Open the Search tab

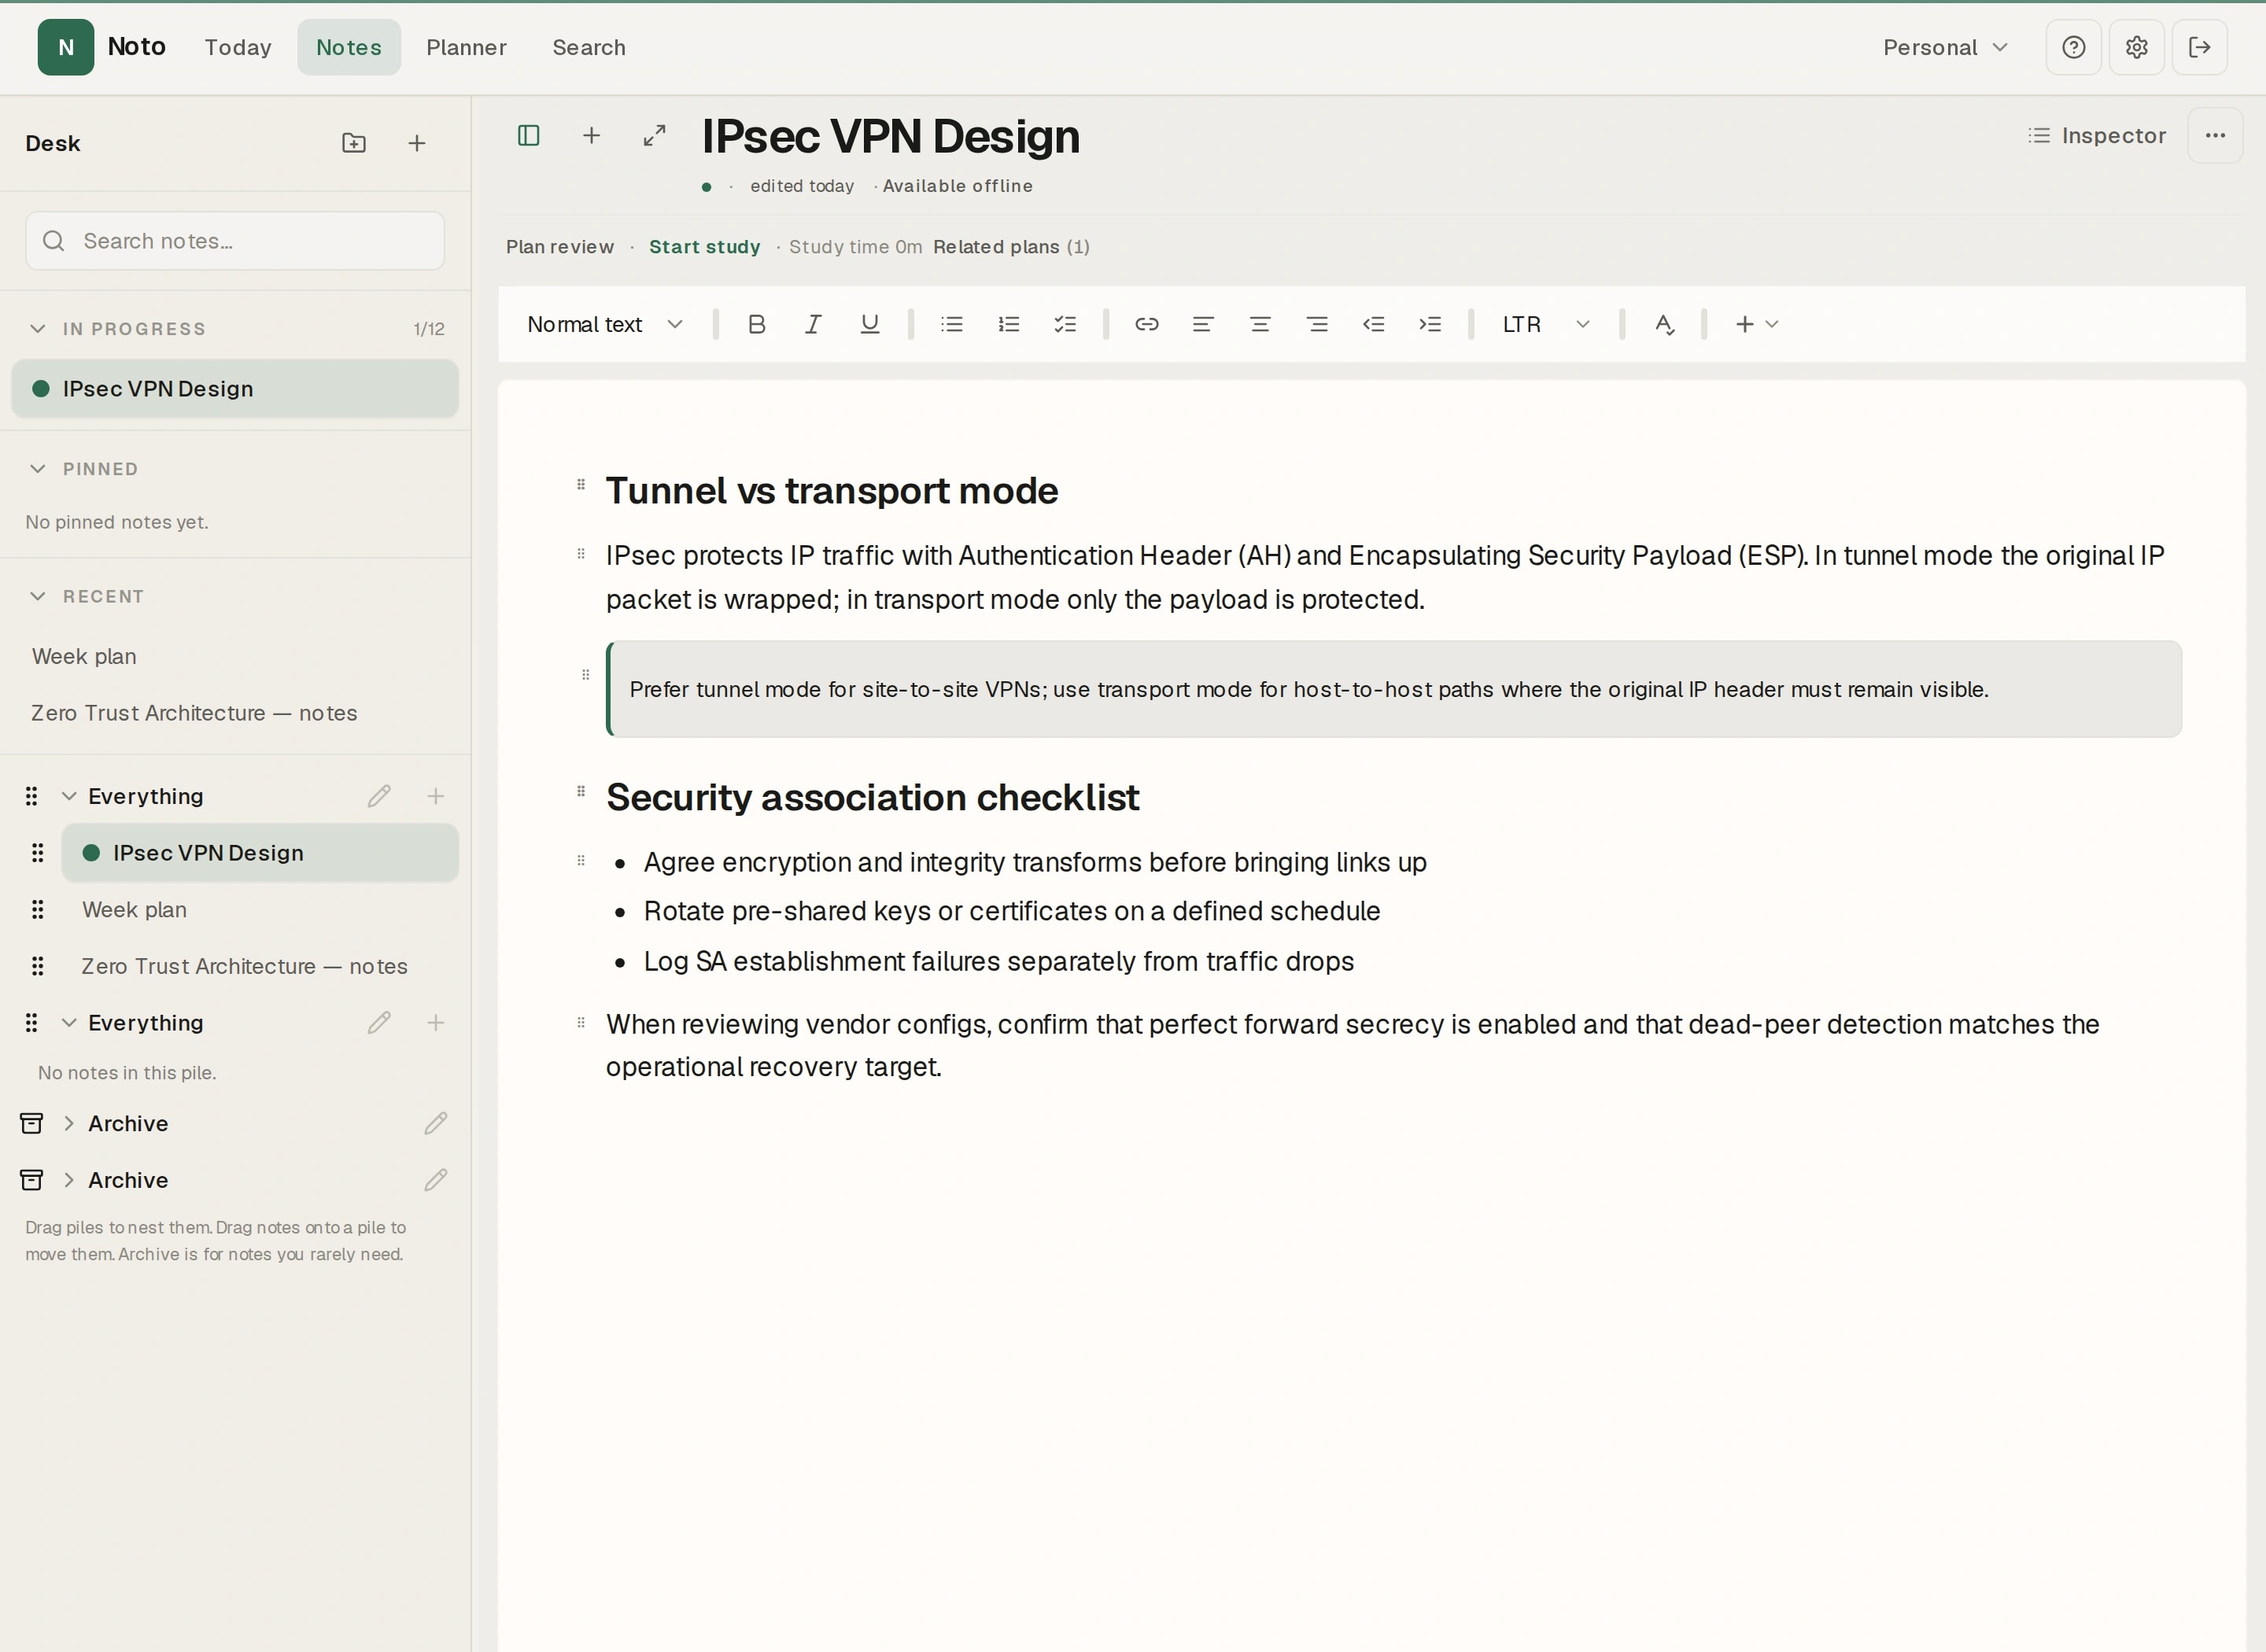point(589,47)
